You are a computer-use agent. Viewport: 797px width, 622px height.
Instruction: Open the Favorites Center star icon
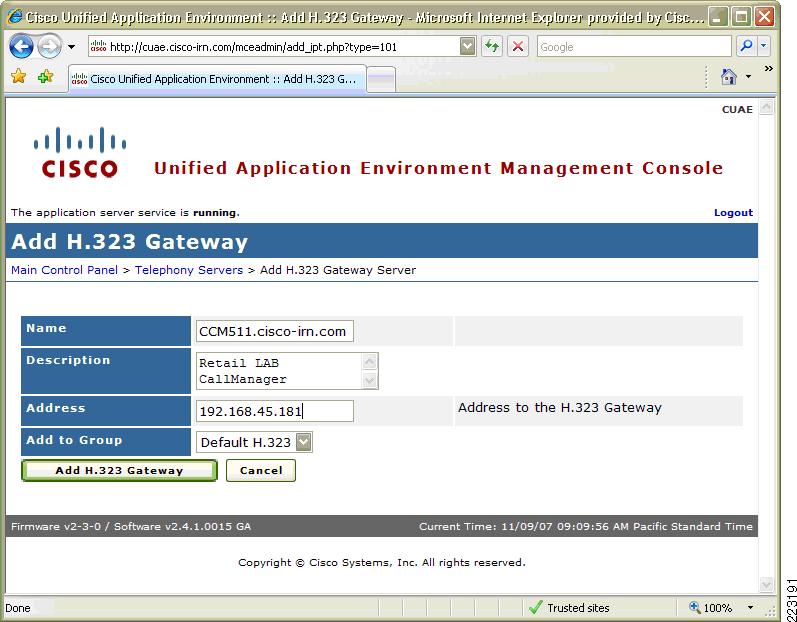tap(18, 77)
